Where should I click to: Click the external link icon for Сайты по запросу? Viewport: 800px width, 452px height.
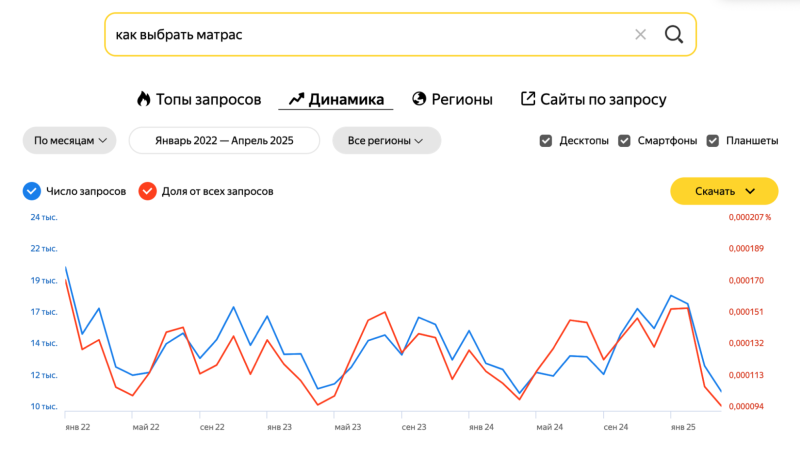tap(528, 99)
